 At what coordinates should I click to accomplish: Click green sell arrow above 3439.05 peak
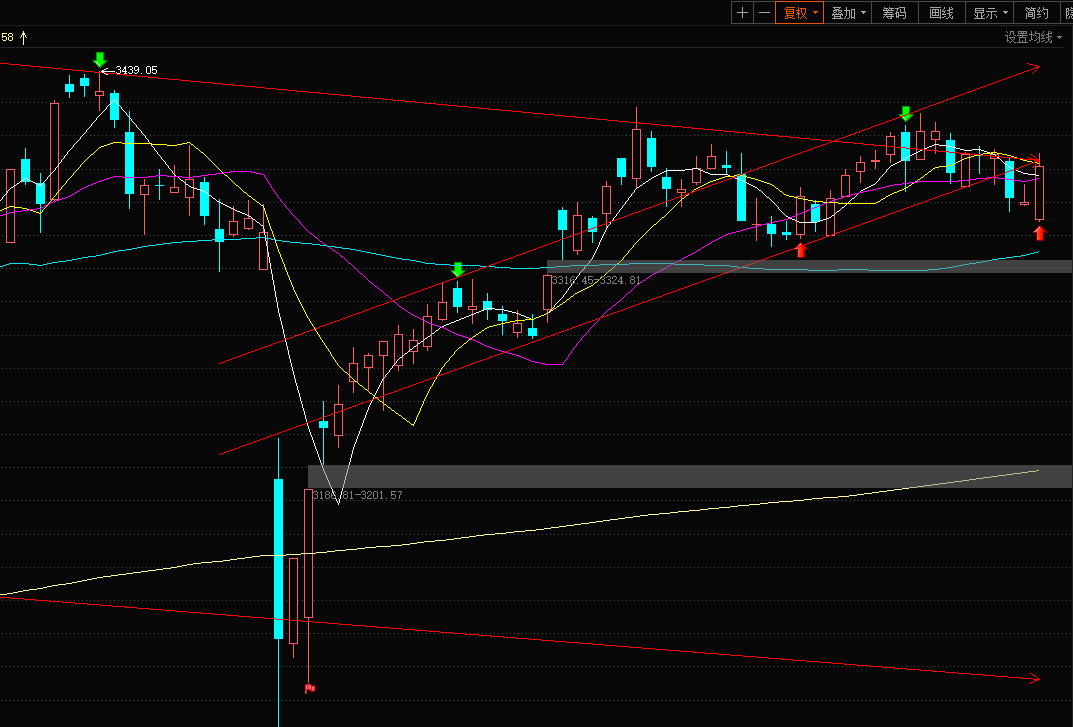(101, 60)
